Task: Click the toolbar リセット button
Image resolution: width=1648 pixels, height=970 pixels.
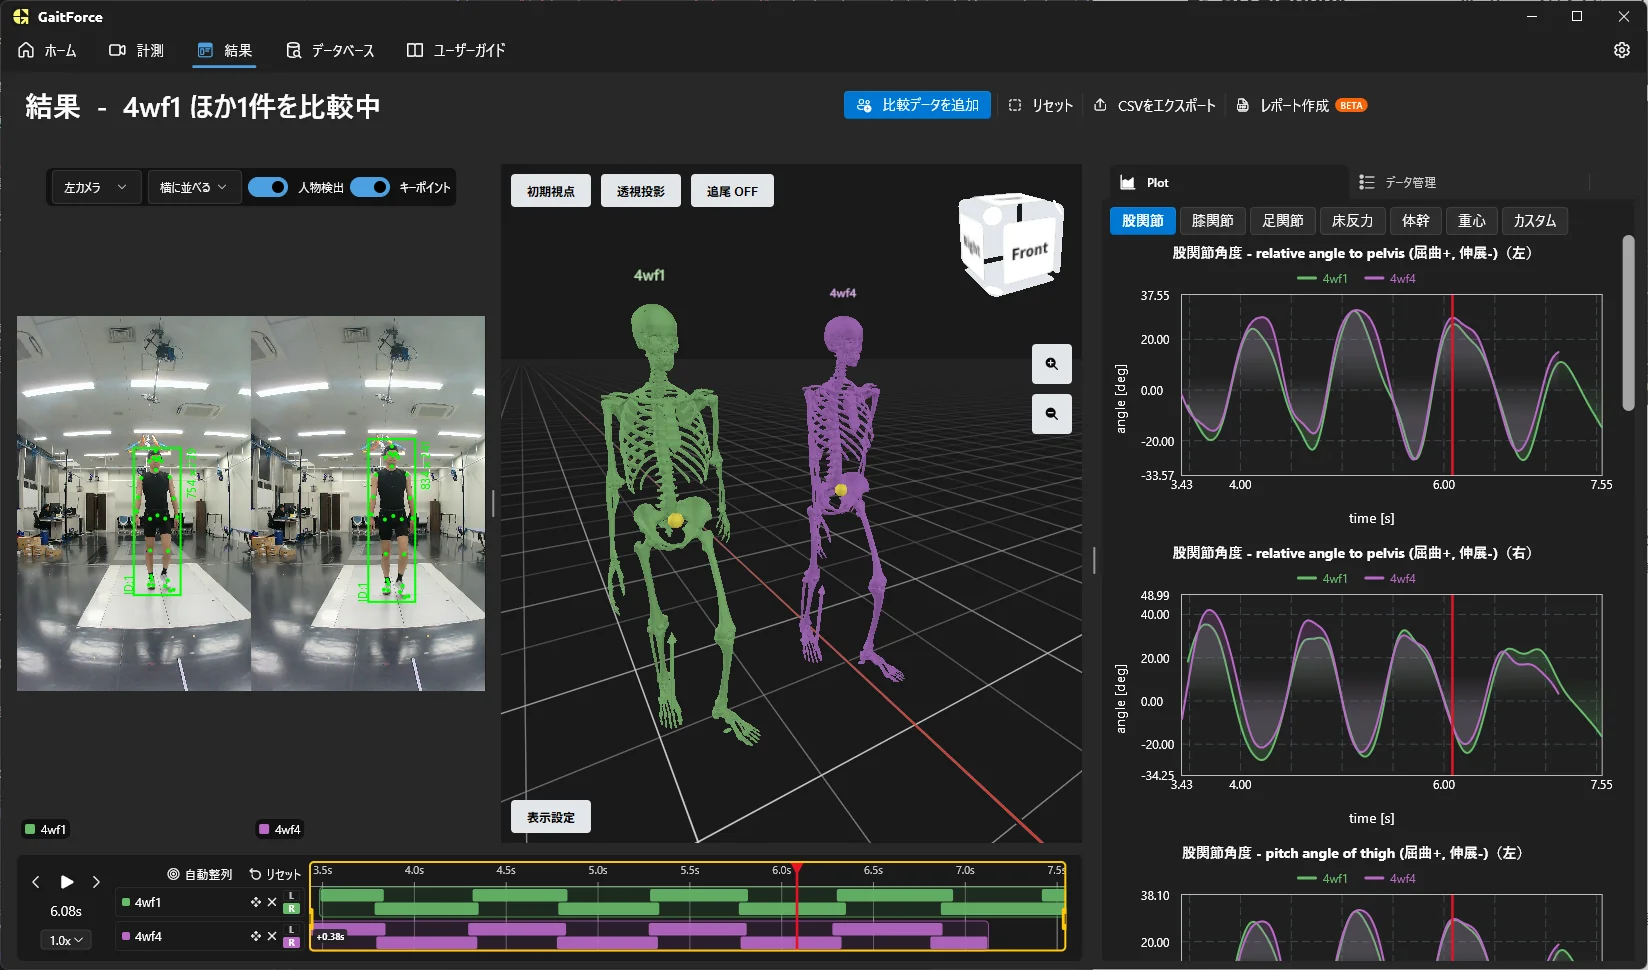Action: click(x=1041, y=105)
